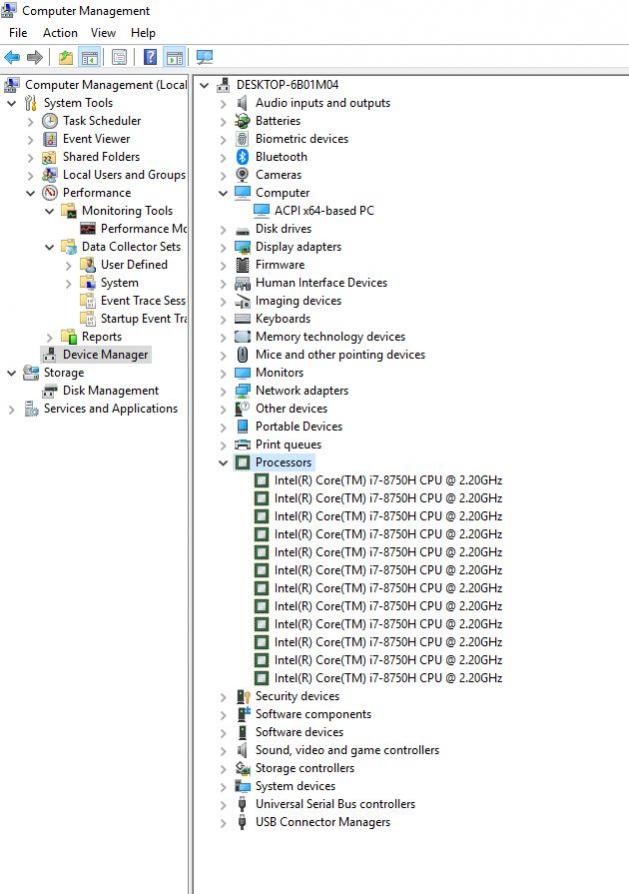The height and width of the screenshot is (894, 629).
Task: Select the ACPI x64-based PC device
Action: 324,211
